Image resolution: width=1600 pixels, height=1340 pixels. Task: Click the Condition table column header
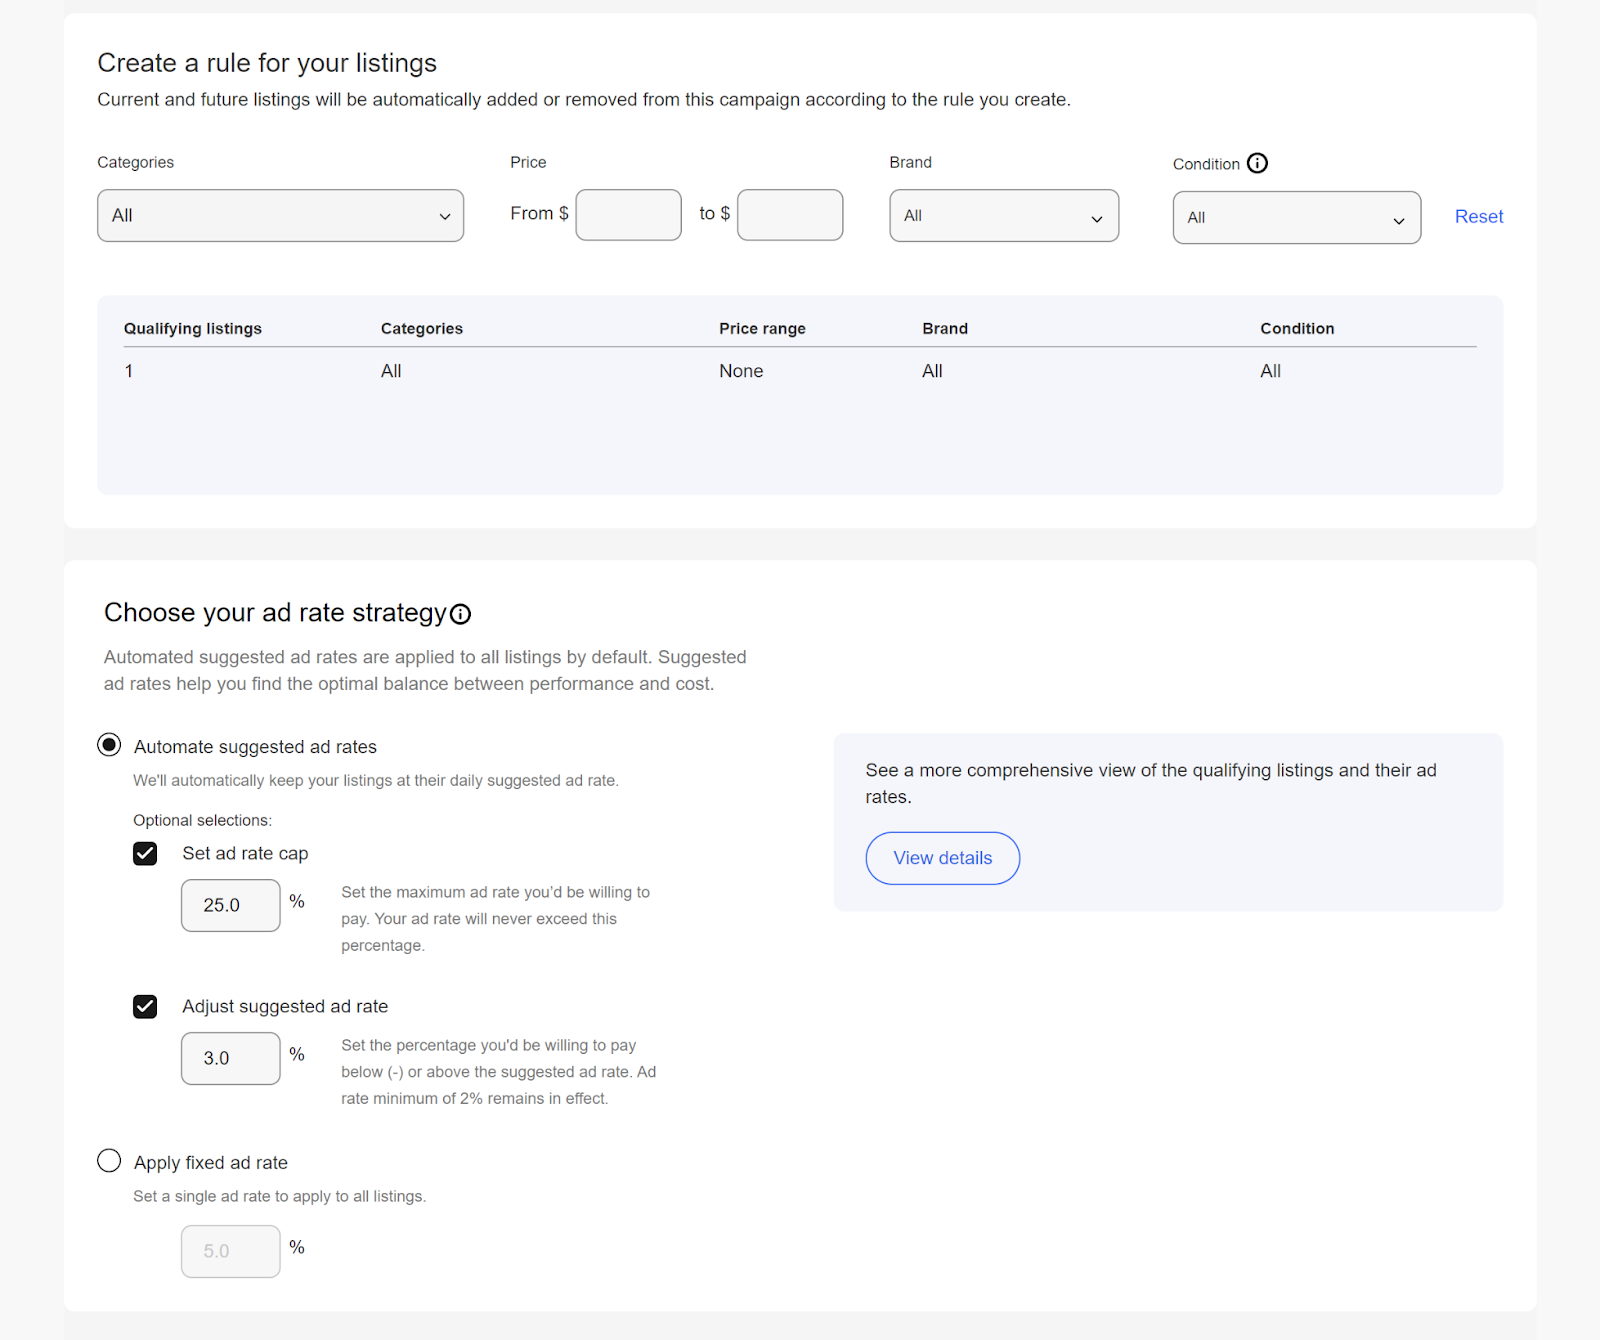(x=1297, y=328)
